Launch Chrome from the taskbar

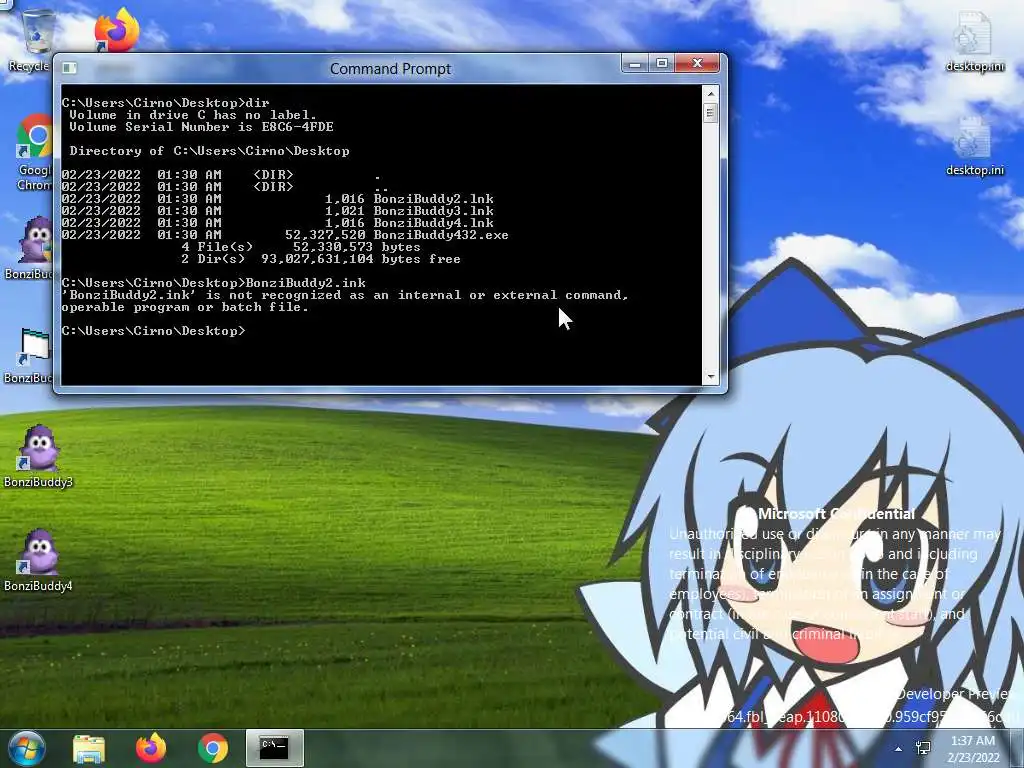pyautogui.click(x=212, y=748)
